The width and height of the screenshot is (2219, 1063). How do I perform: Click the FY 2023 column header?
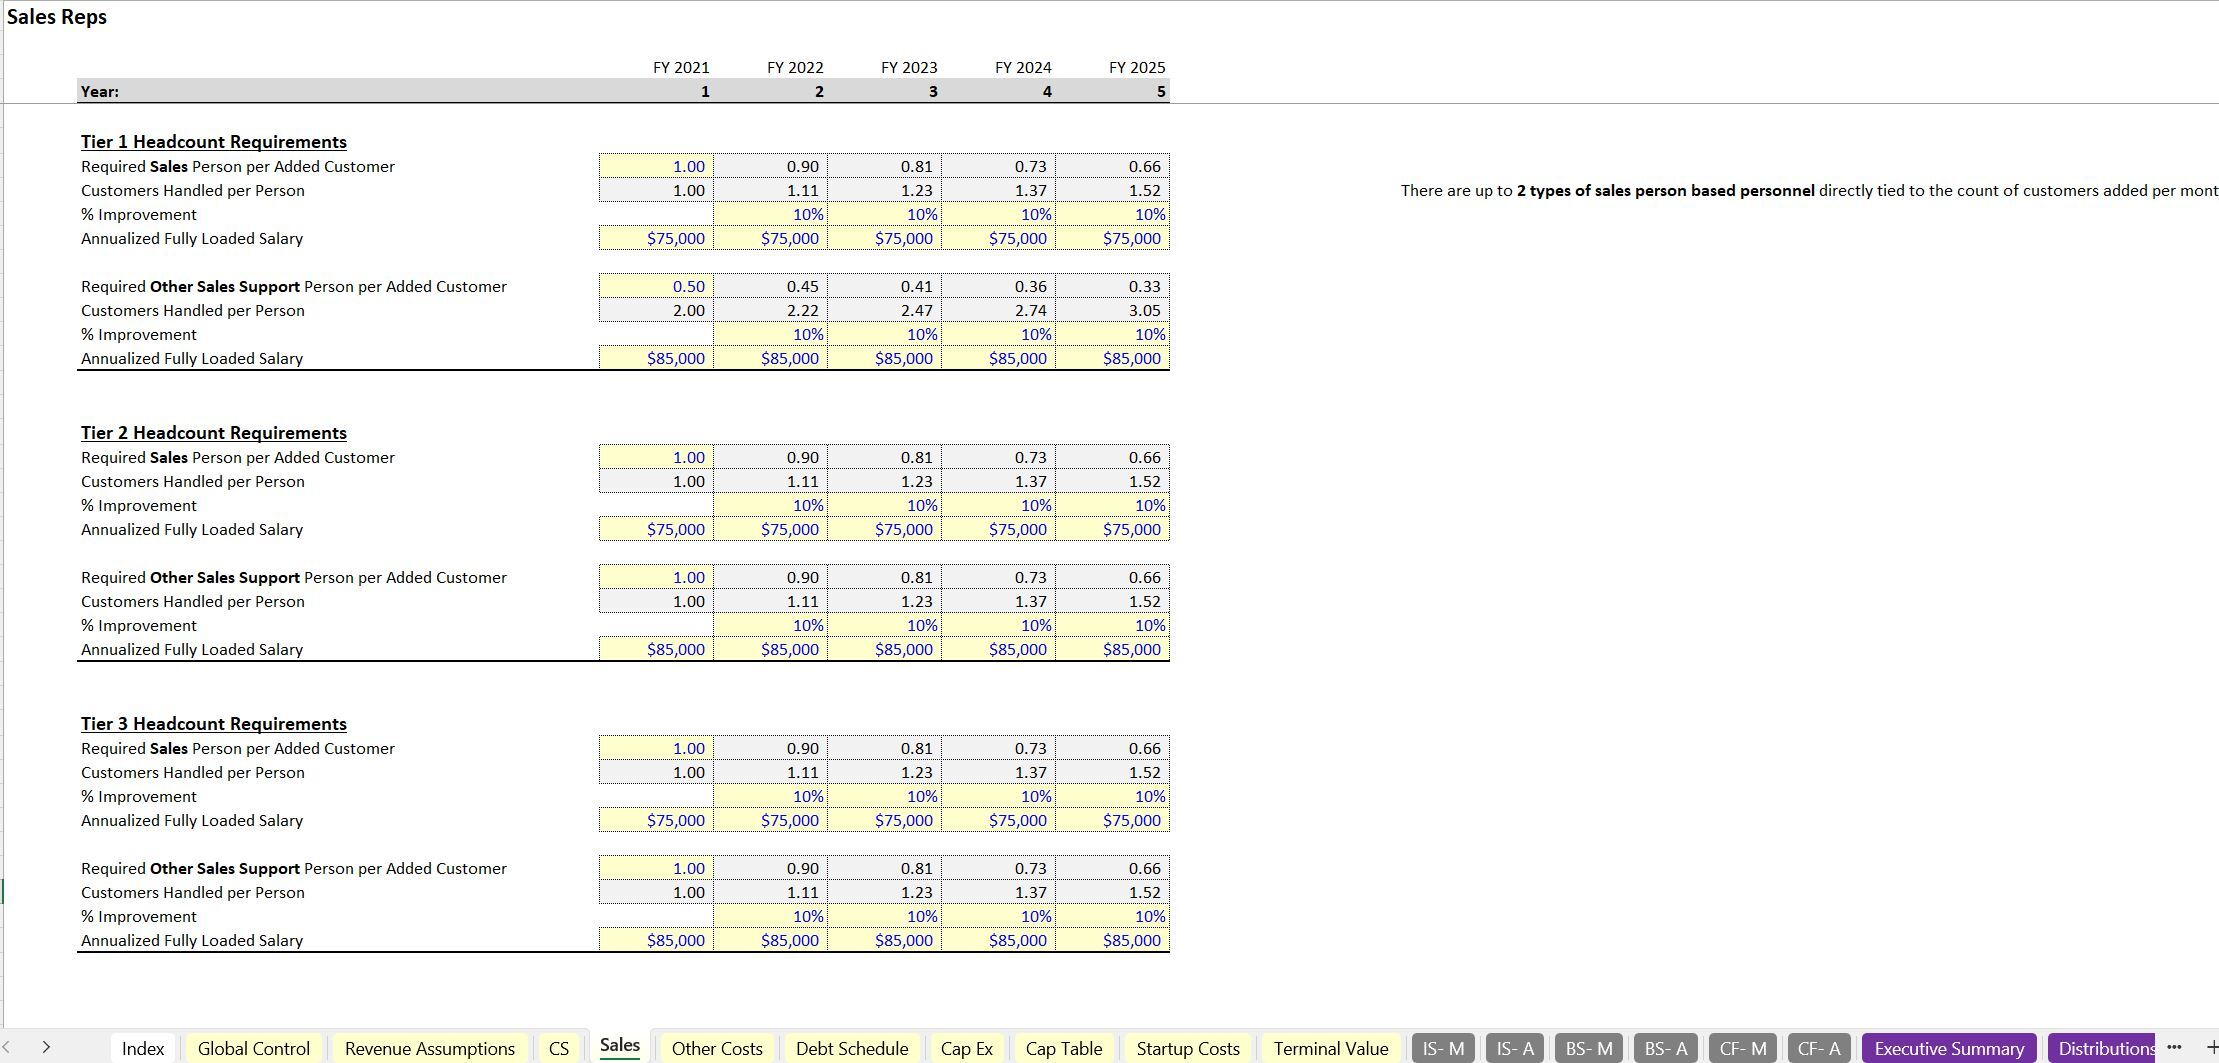(909, 67)
